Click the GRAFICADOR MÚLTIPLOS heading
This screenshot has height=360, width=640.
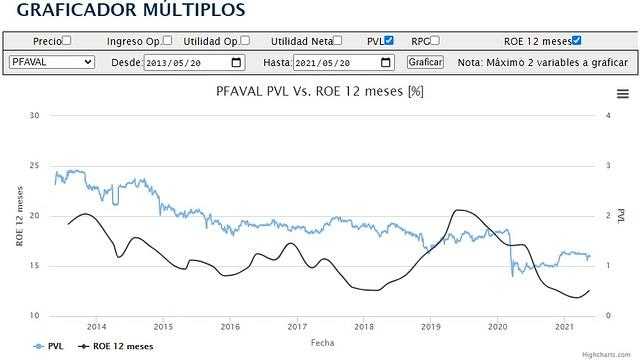[x=131, y=10]
